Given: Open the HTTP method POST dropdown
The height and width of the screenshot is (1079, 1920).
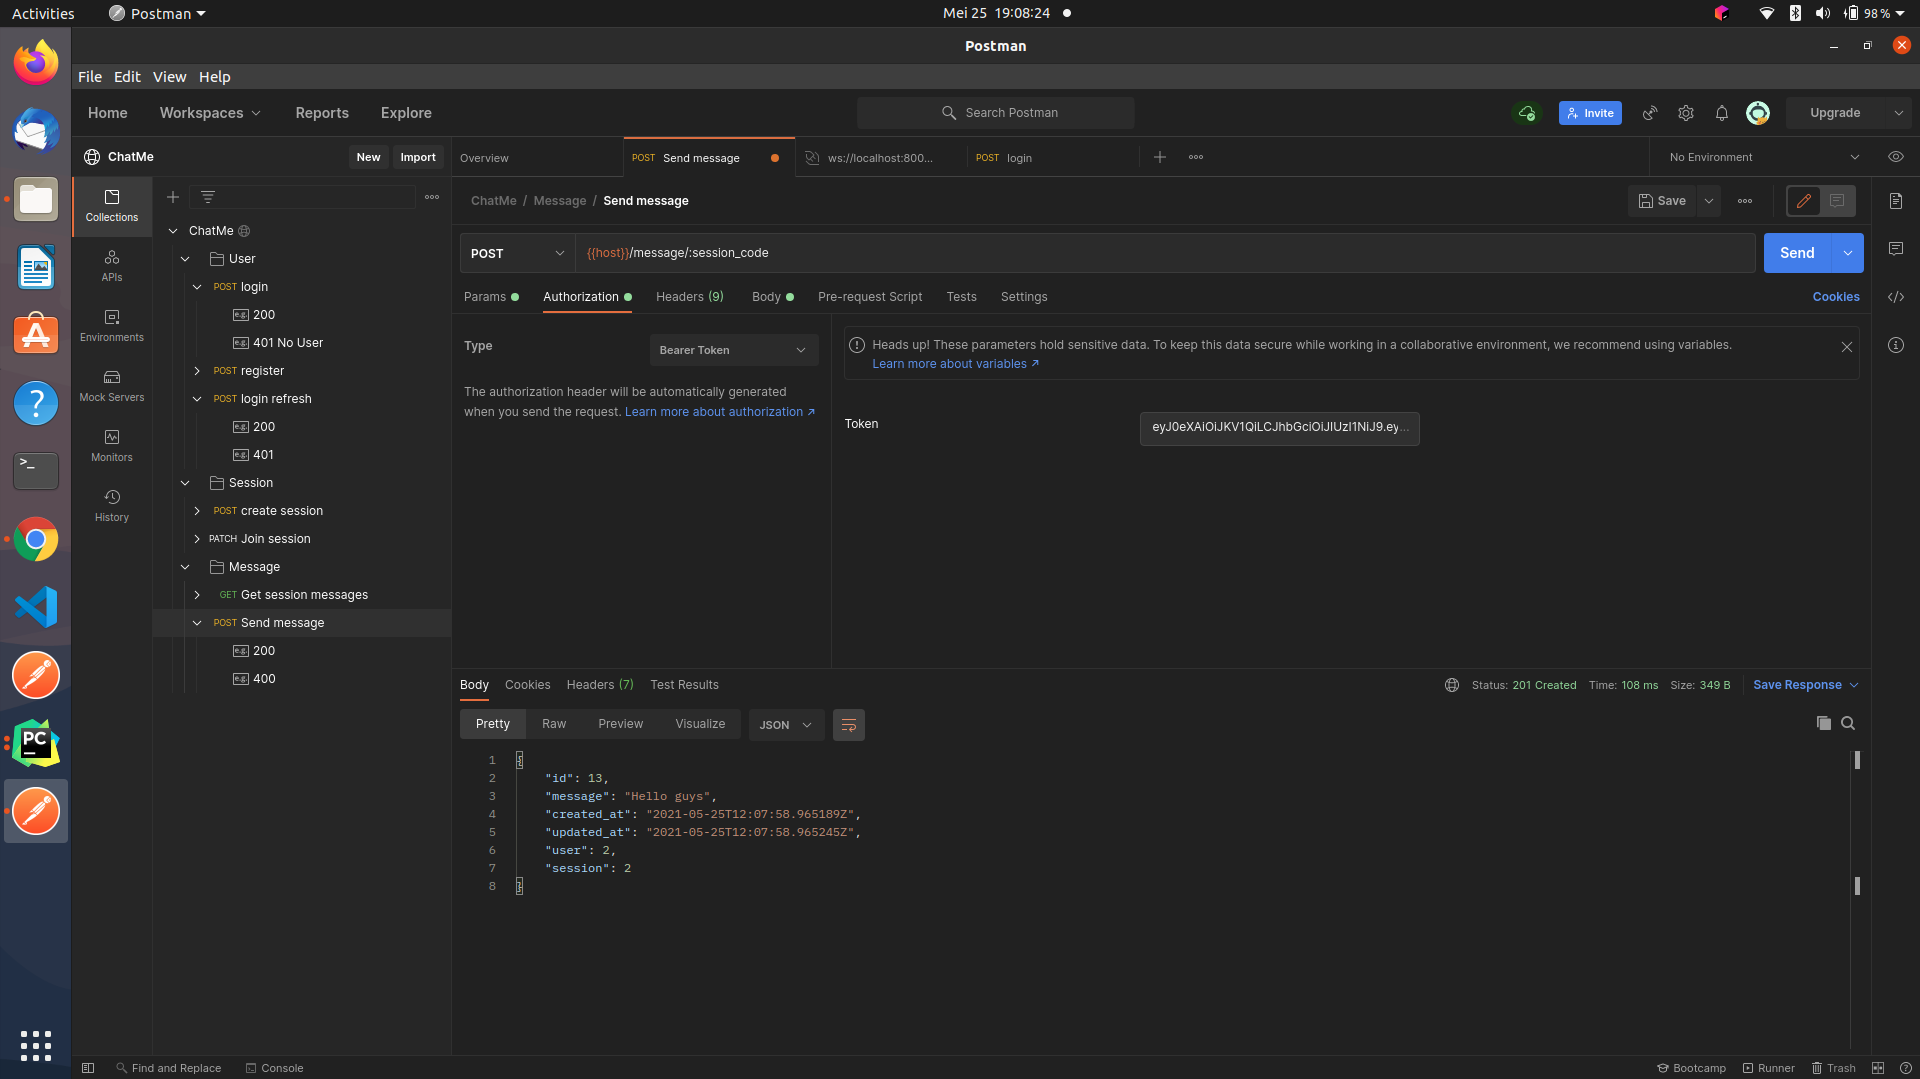Looking at the screenshot, I should [x=517, y=253].
